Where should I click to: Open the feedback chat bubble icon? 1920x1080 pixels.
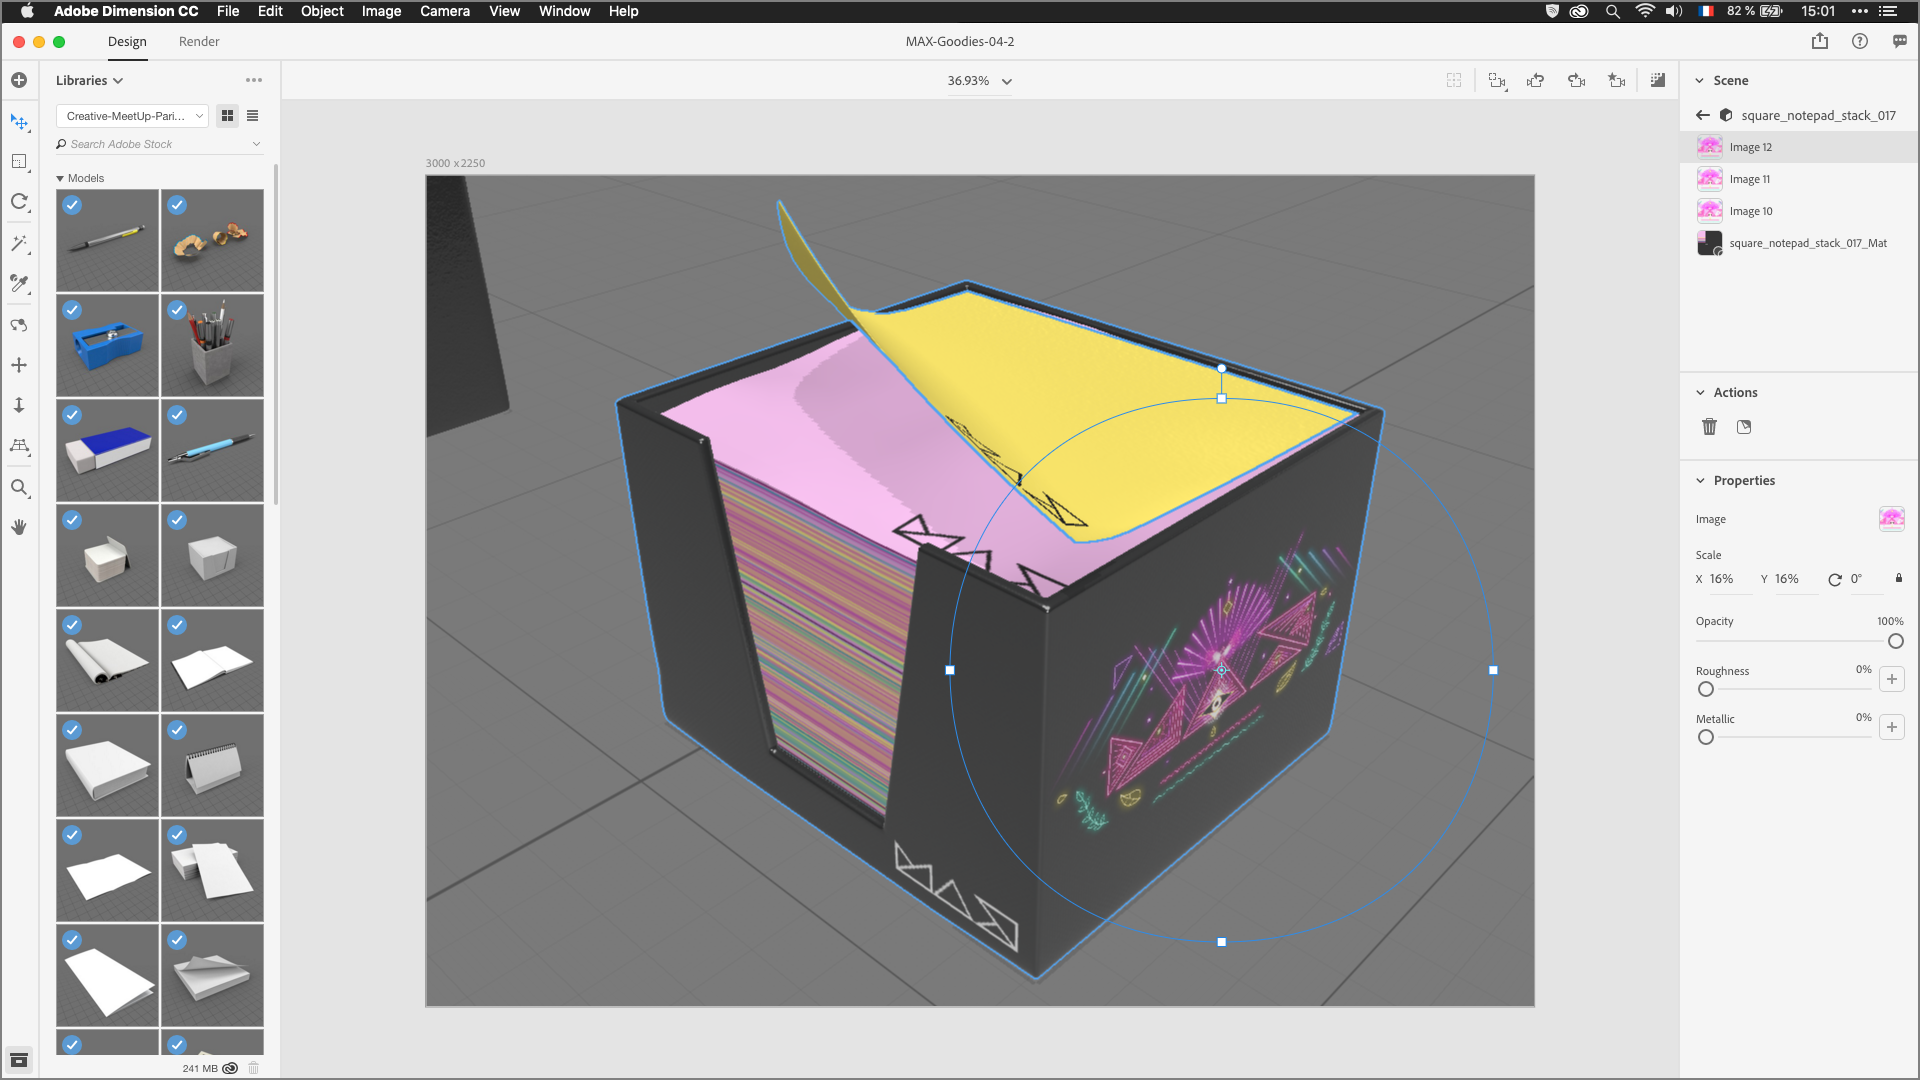(x=1900, y=41)
